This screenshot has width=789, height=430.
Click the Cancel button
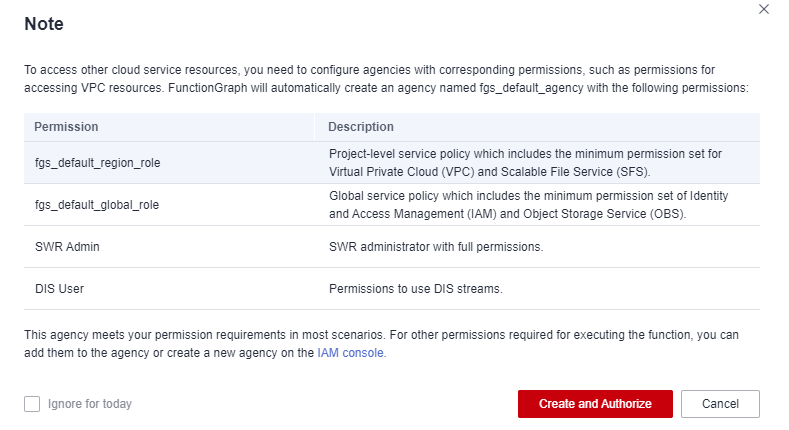point(720,404)
